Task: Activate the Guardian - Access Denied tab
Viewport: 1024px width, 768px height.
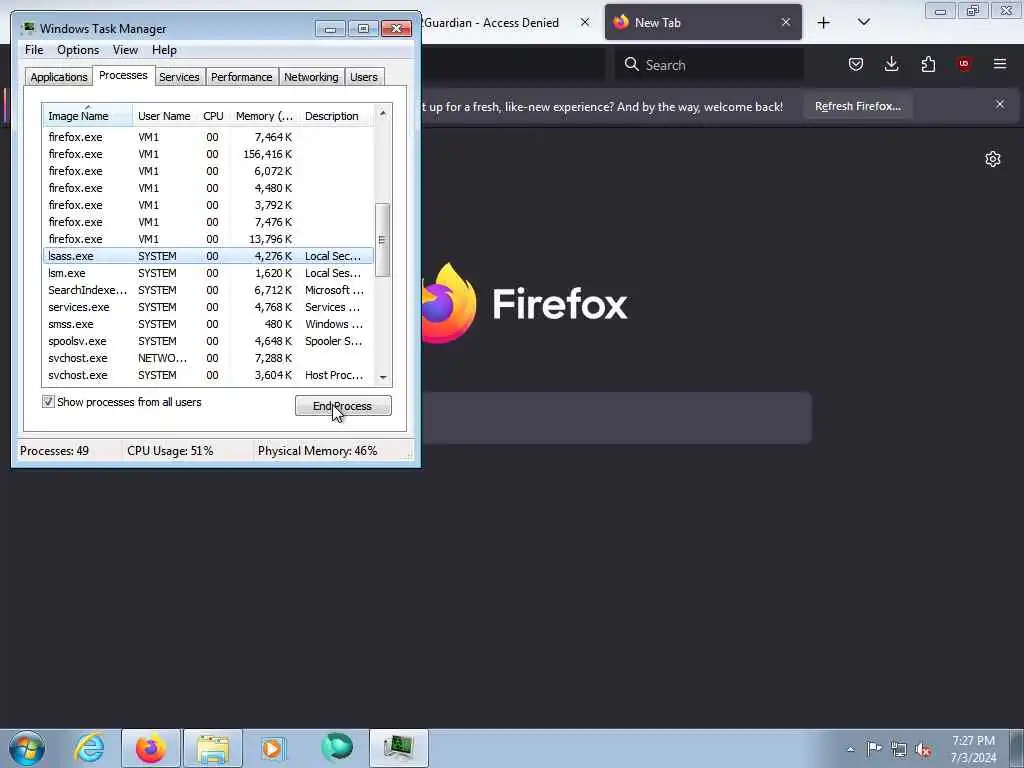Action: click(x=496, y=22)
